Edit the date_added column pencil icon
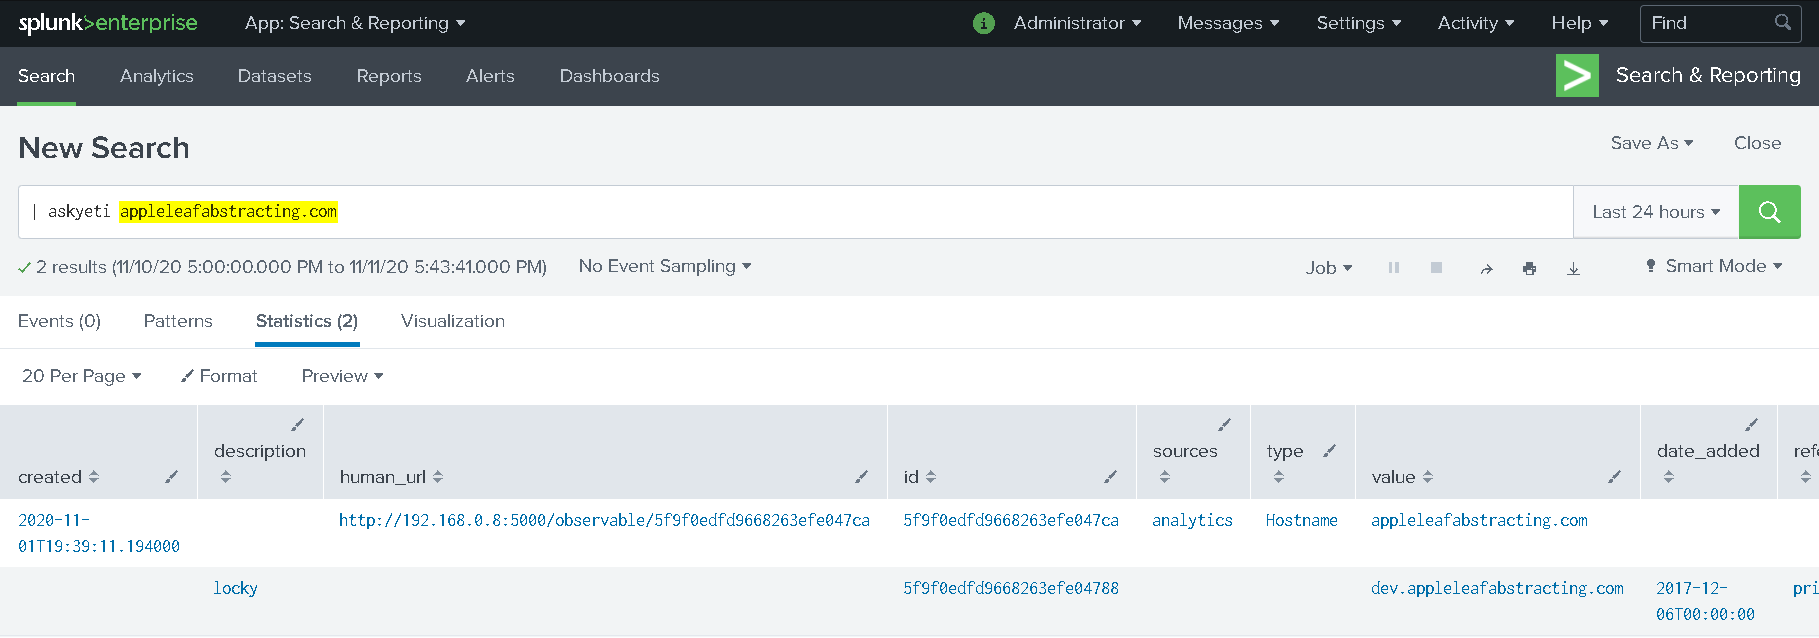 click(1751, 425)
